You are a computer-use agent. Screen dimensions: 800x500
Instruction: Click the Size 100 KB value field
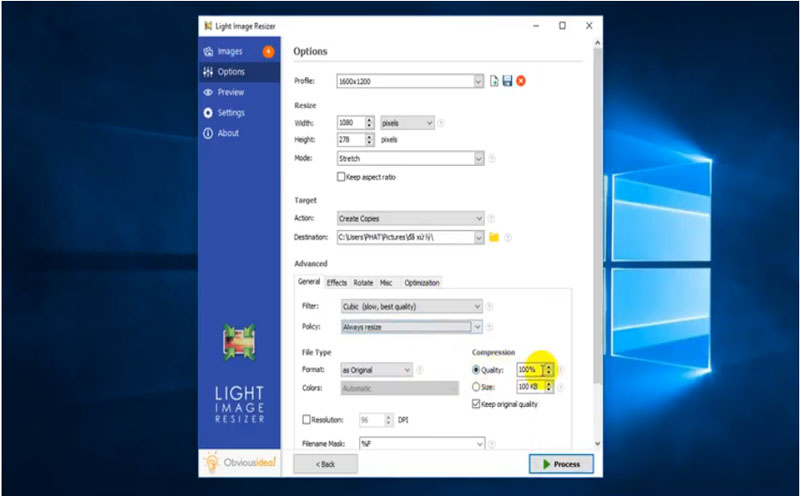(x=530, y=387)
